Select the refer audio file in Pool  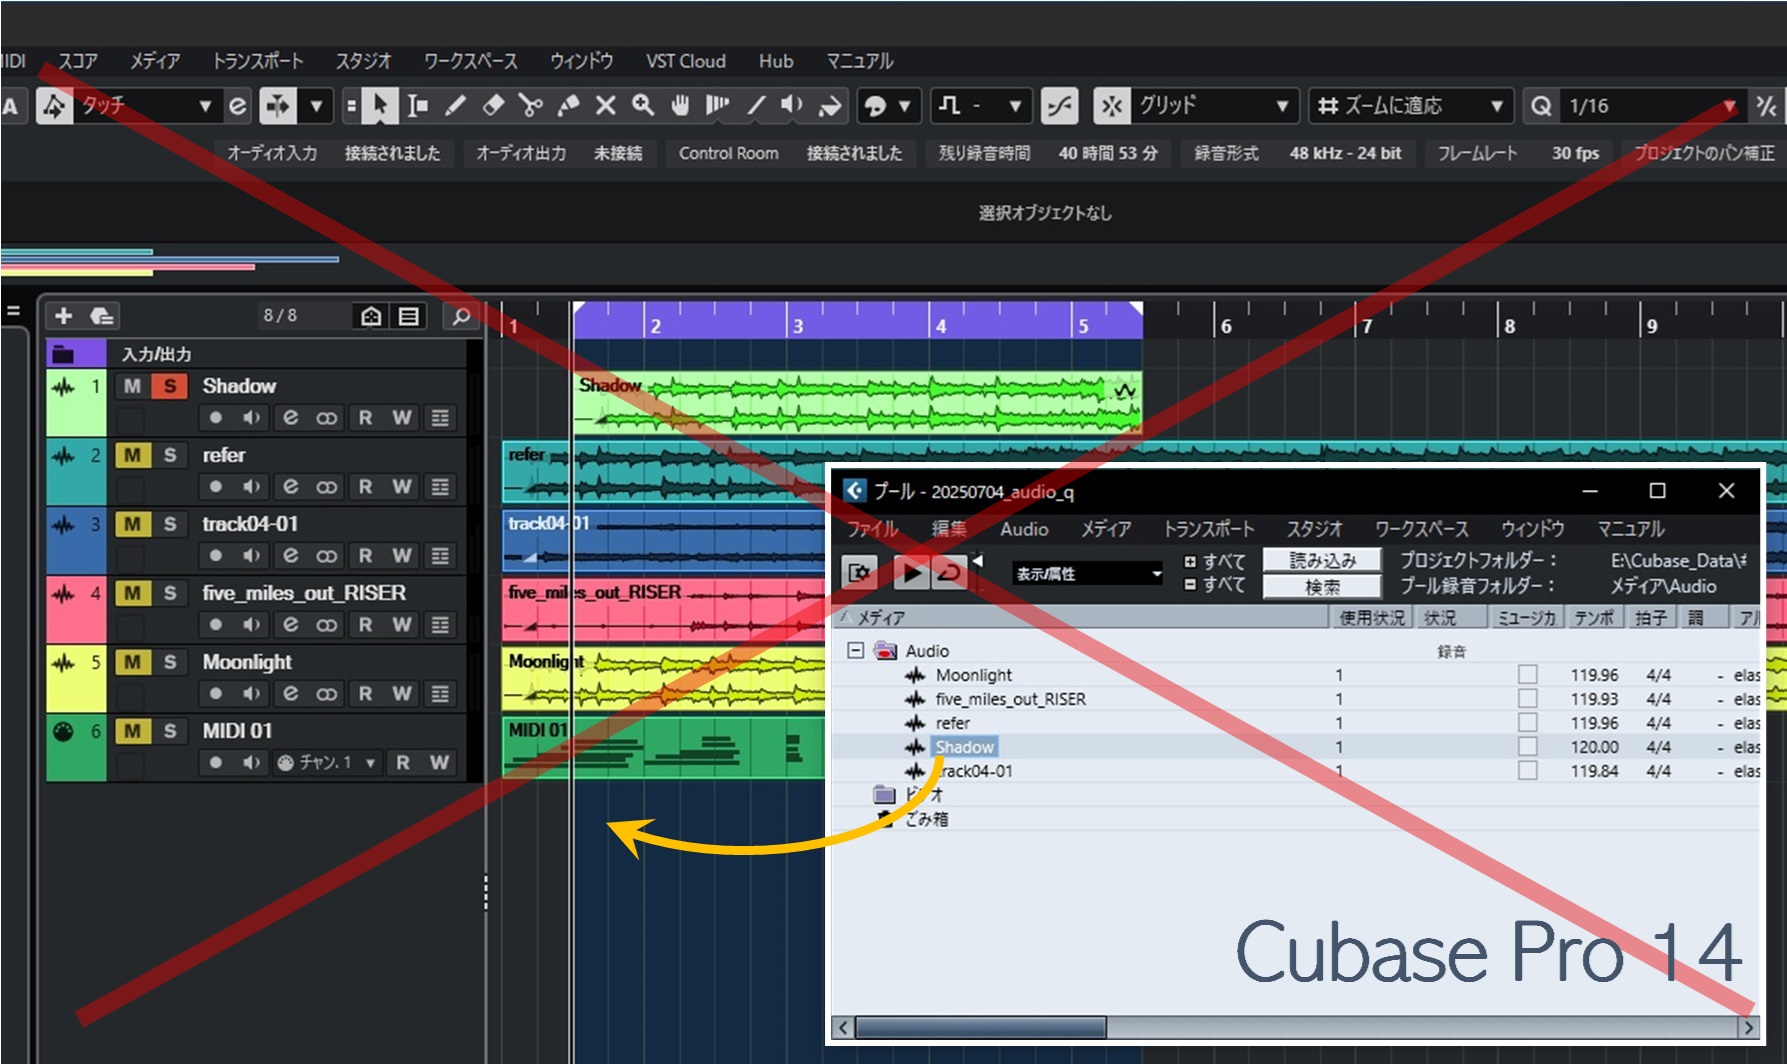(x=952, y=723)
